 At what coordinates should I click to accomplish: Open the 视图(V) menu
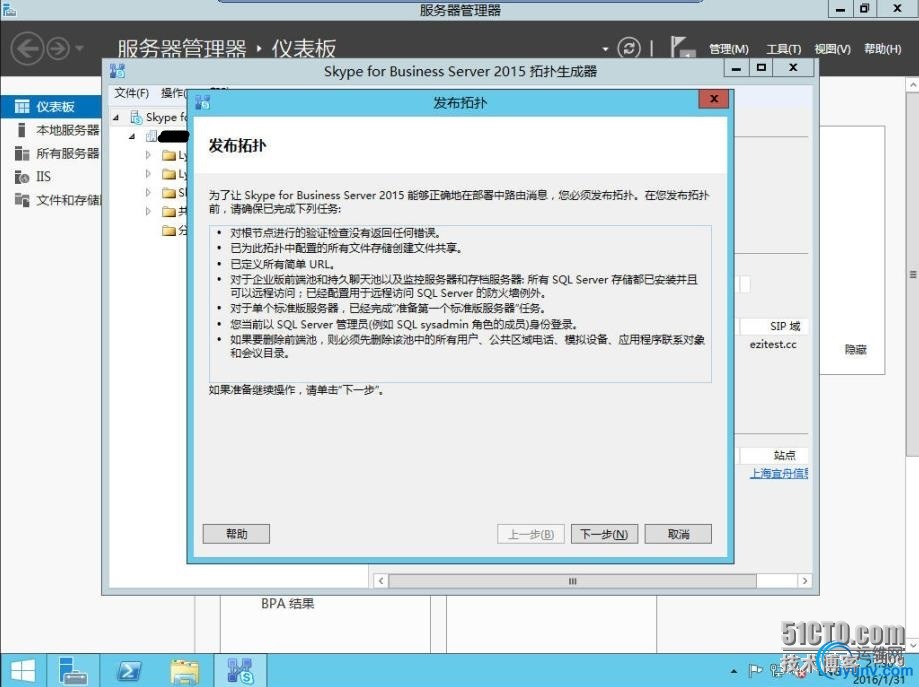click(x=832, y=49)
